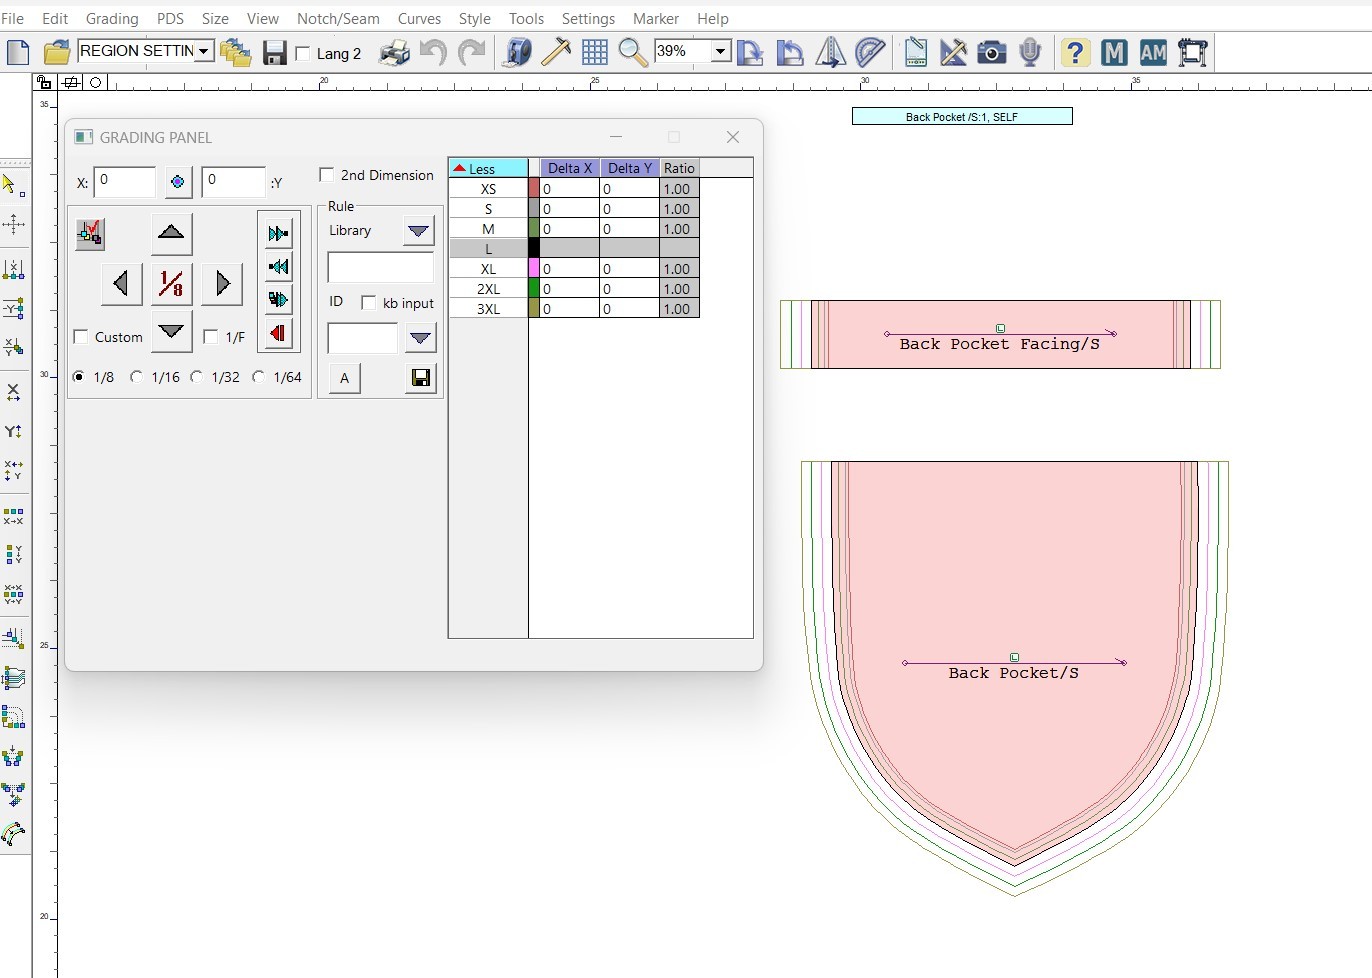Select the 1/16 increment radio button

137,377
